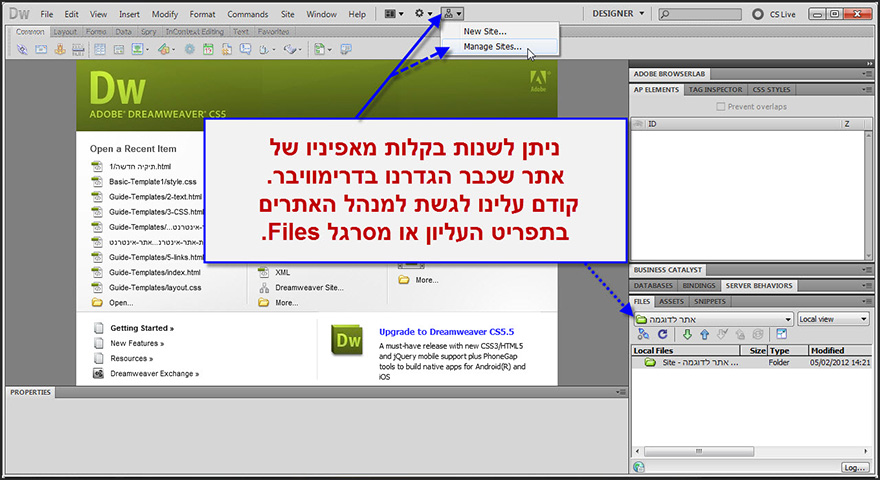Select the Site folder row in Files
Viewport: 880px width, 480px height.
(751, 363)
